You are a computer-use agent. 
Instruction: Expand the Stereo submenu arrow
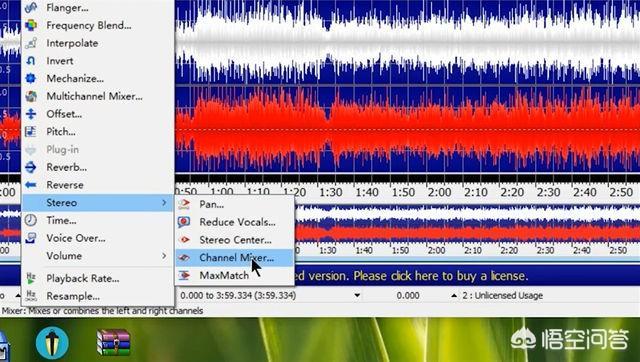pyautogui.click(x=164, y=203)
